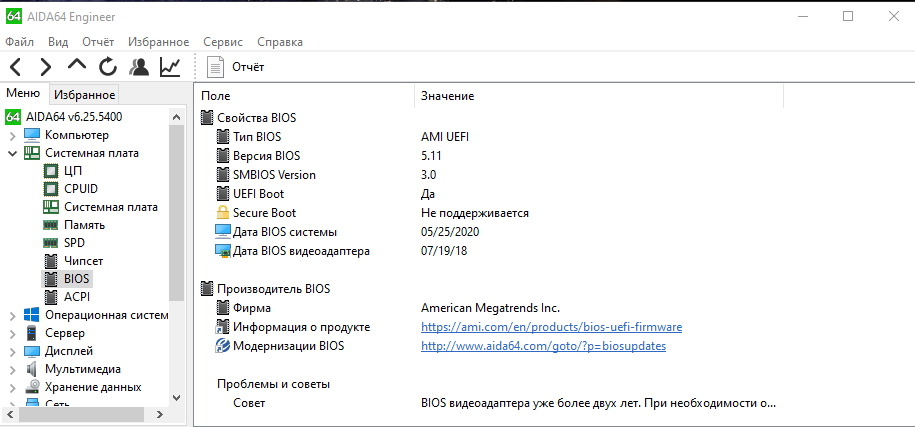
Task: Click the chip icon next to BIOS tree item
Action: tap(51, 279)
